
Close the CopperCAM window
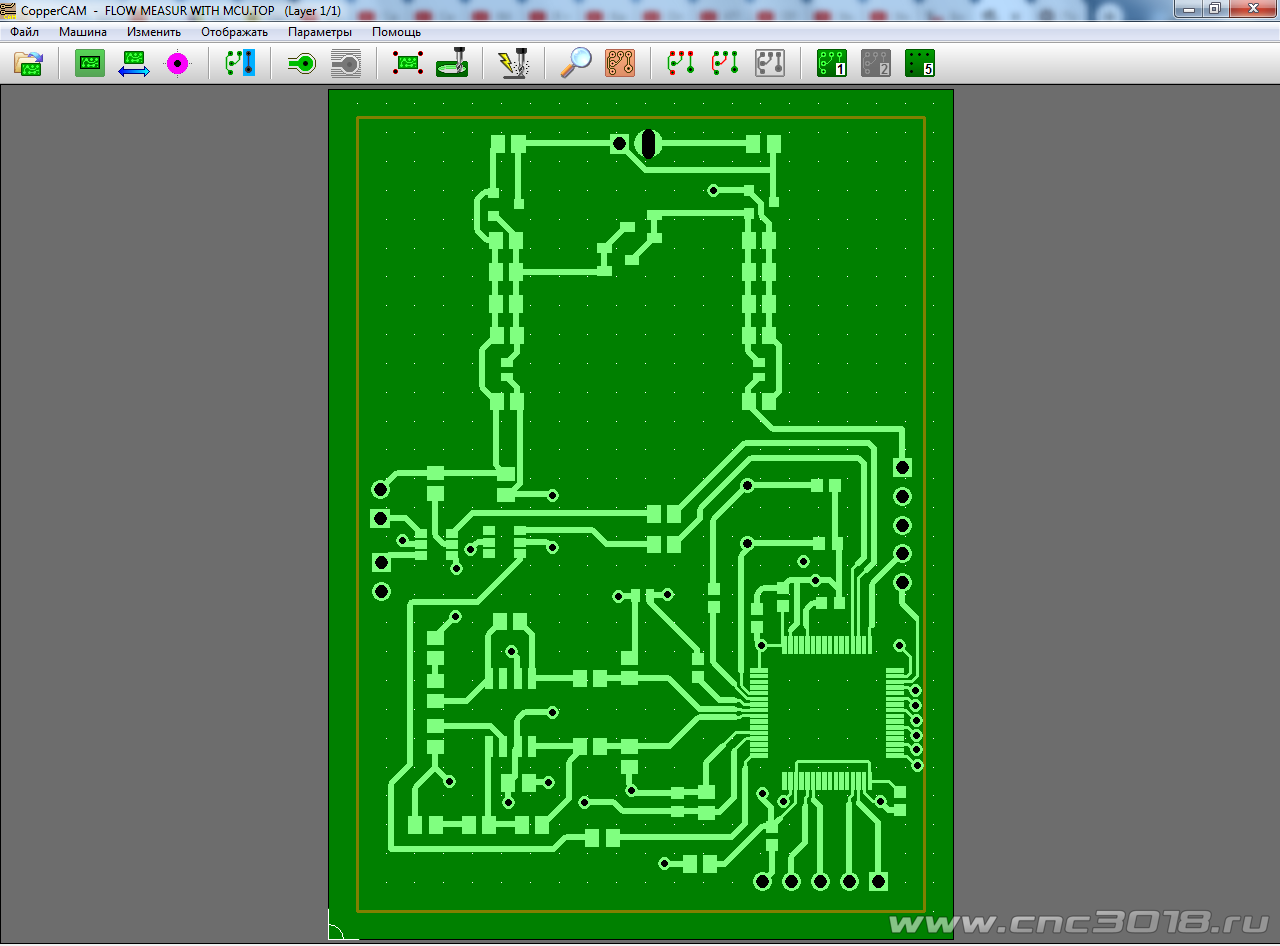[1251, 9]
